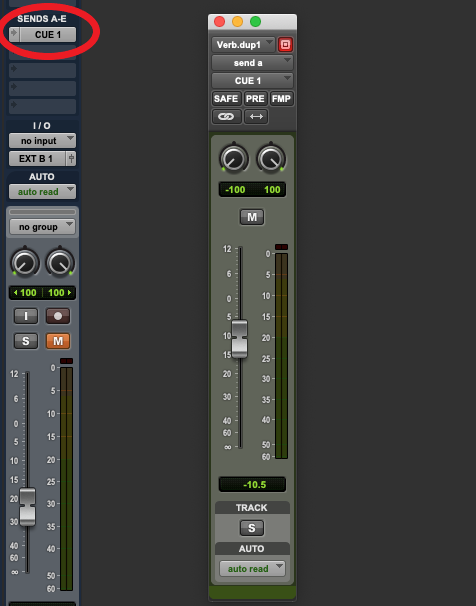Clear the clip indicator above channel meter

66,361
